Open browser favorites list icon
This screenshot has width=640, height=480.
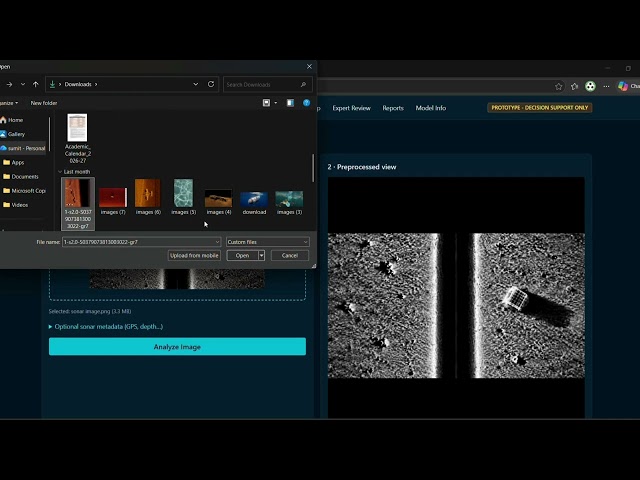(574, 86)
